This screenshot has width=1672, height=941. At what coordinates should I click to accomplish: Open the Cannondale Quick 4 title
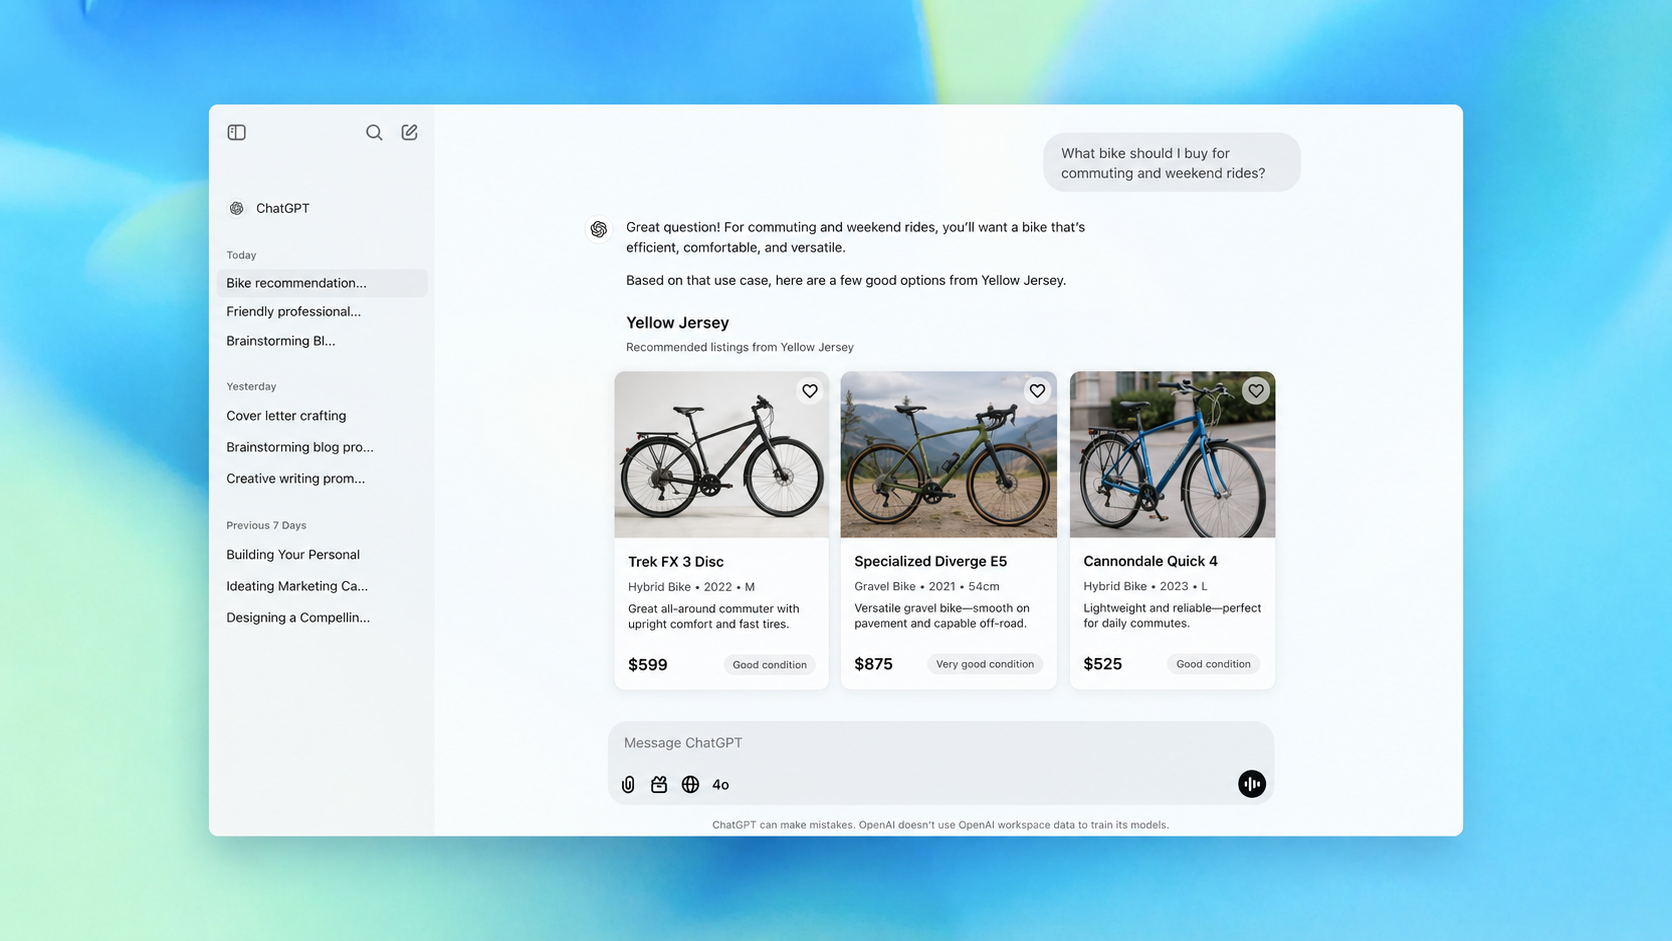tap(1150, 562)
